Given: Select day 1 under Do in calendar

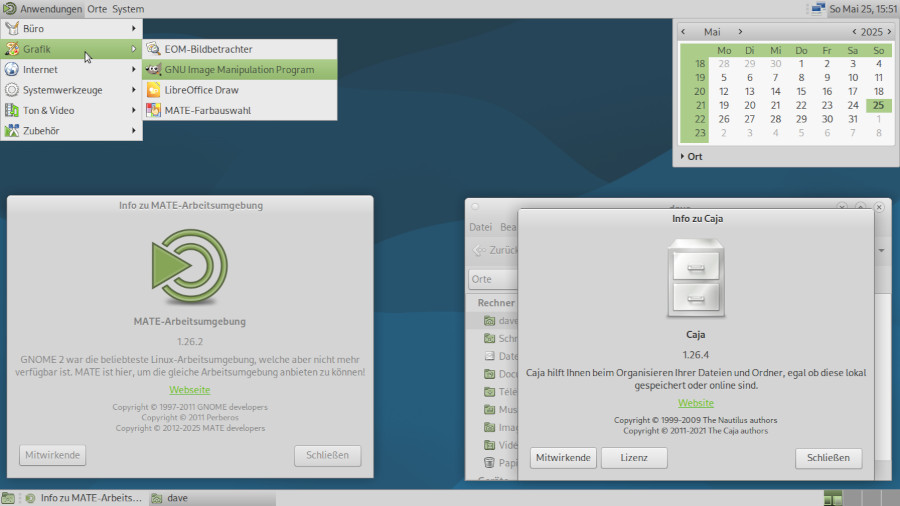Looking at the screenshot, I should click(801, 64).
